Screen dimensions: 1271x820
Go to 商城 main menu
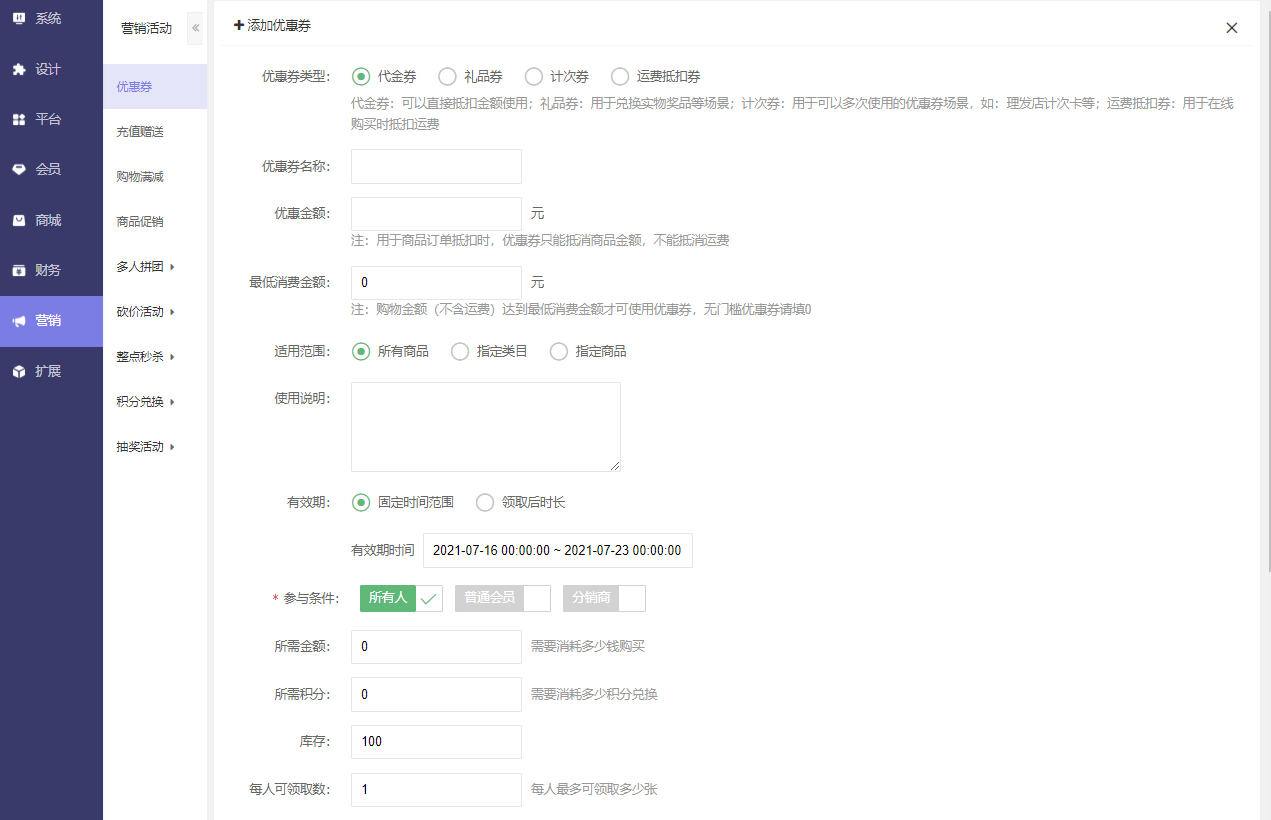click(x=51, y=220)
